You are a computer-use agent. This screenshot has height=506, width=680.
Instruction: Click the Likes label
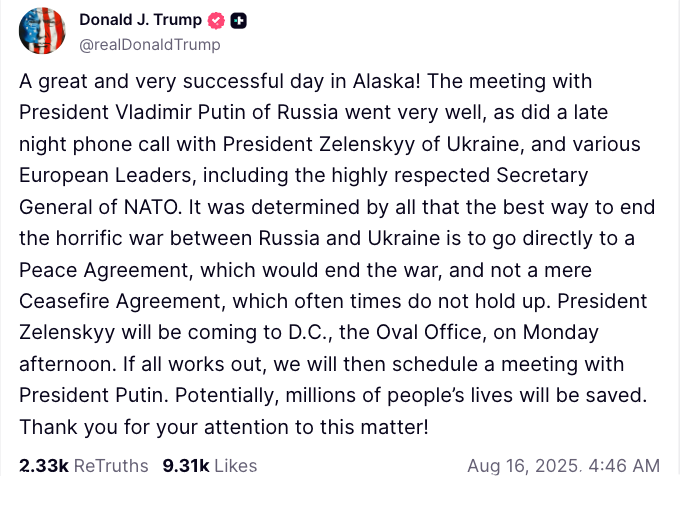tap(235, 466)
